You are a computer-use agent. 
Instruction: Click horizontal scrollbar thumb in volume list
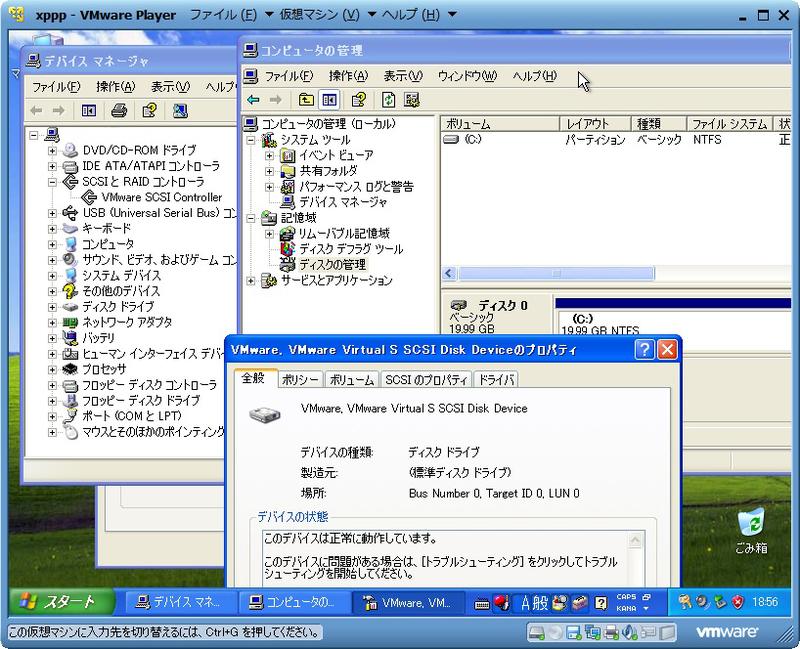click(556, 273)
